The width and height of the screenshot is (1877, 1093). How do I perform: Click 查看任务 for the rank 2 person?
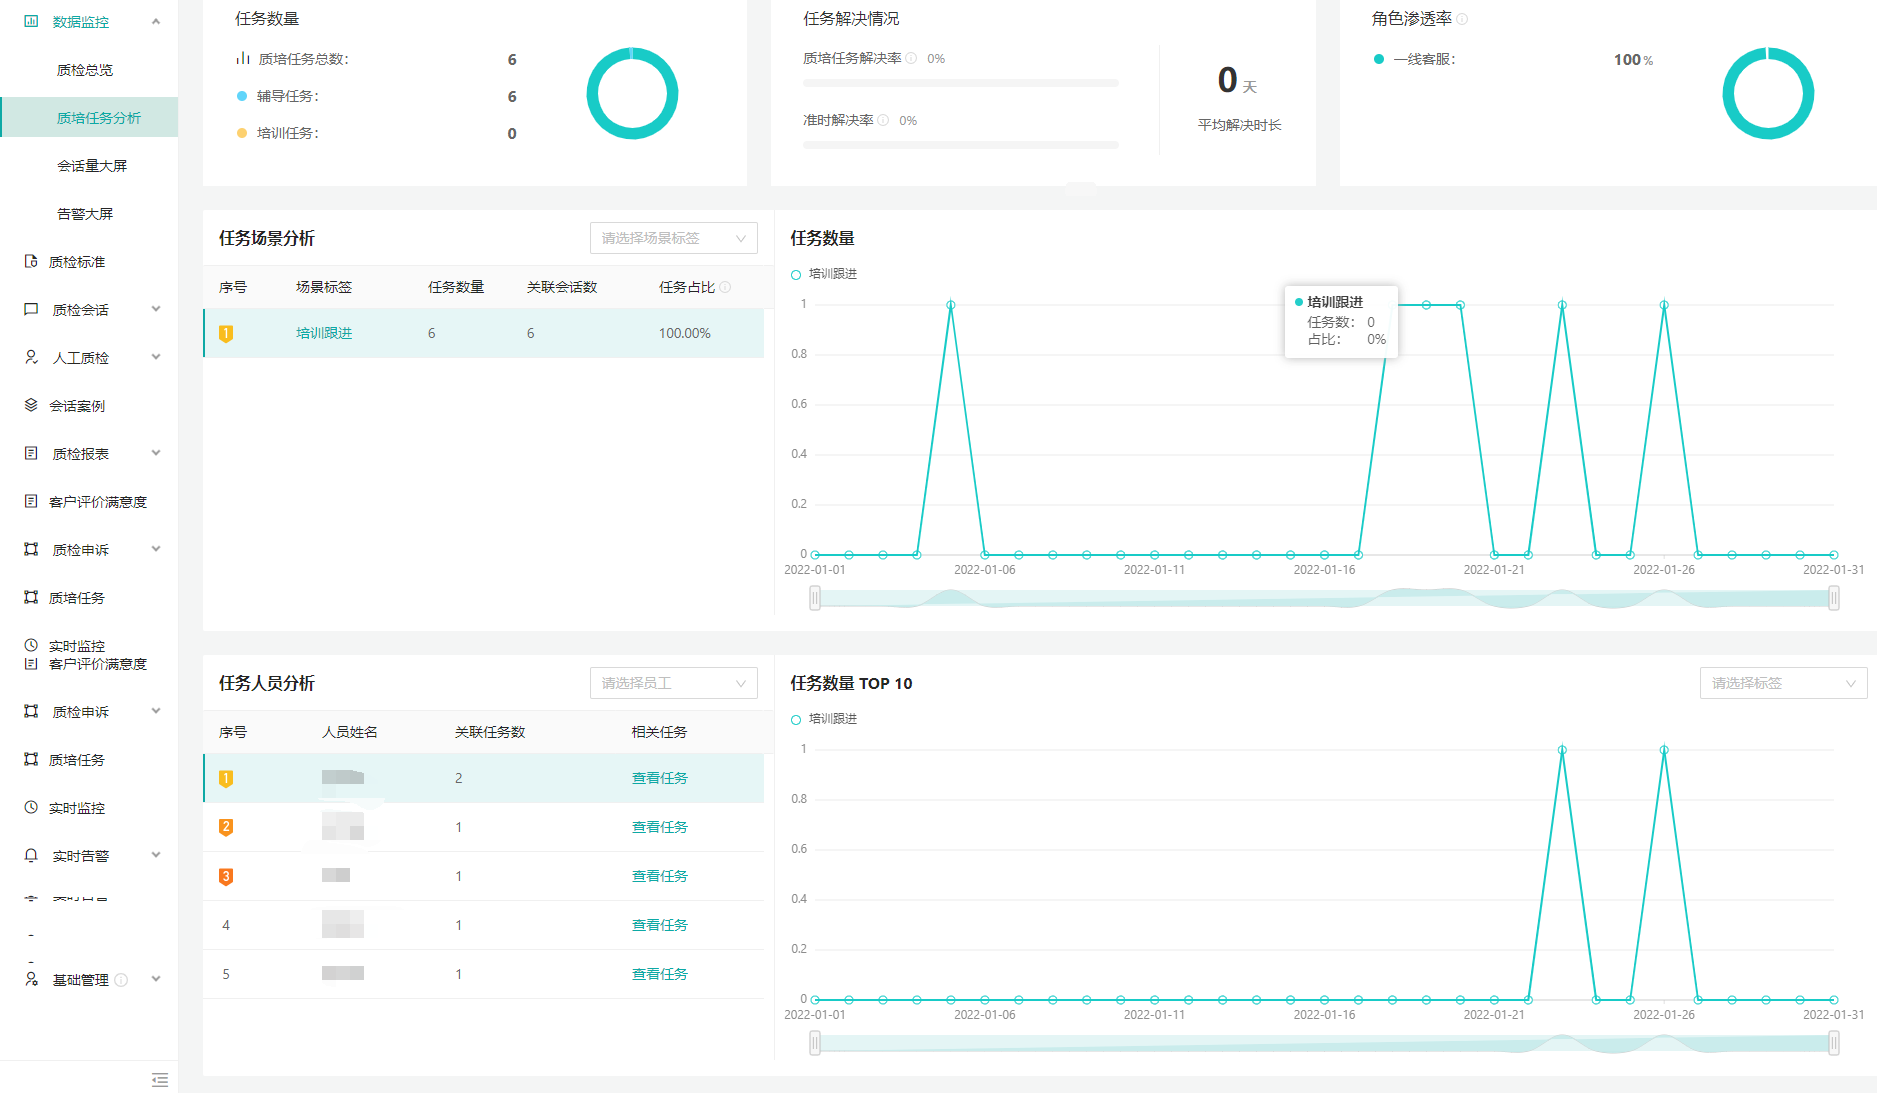point(660,827)
